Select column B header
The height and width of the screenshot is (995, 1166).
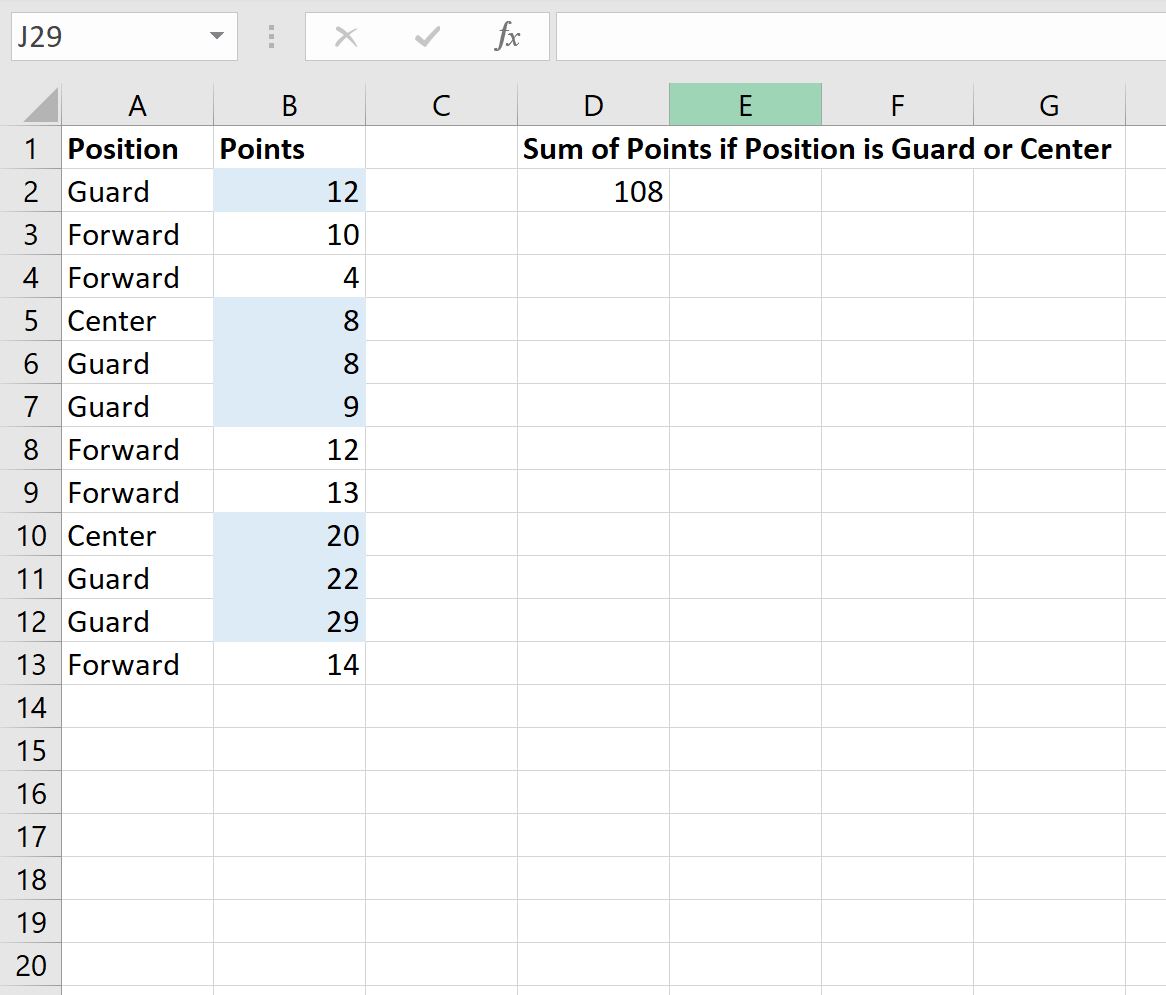tap(289, 105)
